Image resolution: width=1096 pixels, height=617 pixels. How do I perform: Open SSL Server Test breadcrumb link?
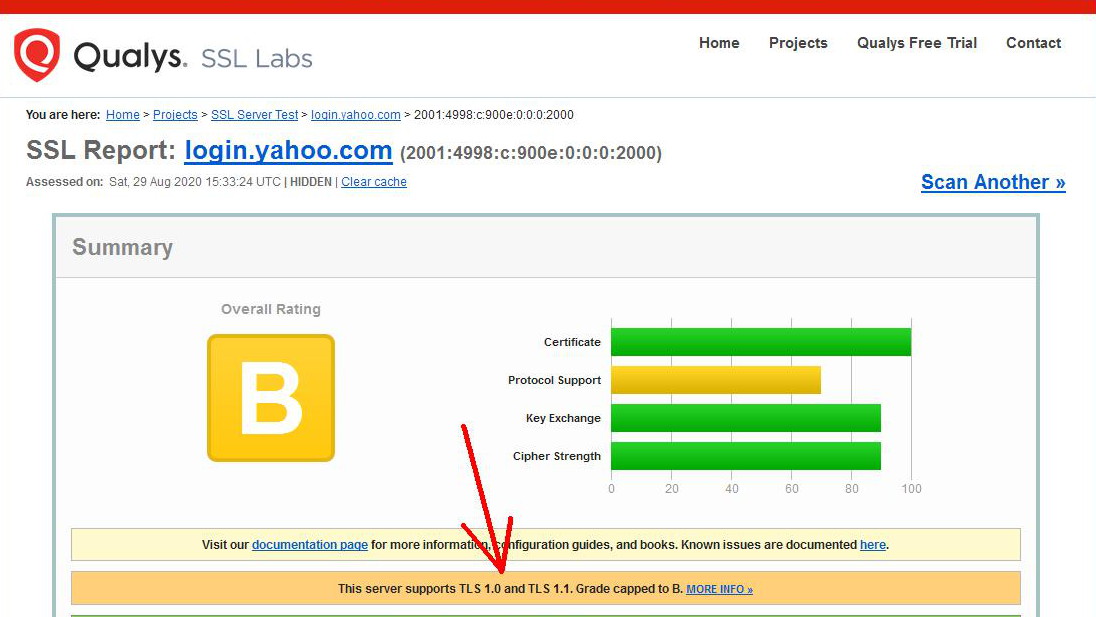coord(254,115)
